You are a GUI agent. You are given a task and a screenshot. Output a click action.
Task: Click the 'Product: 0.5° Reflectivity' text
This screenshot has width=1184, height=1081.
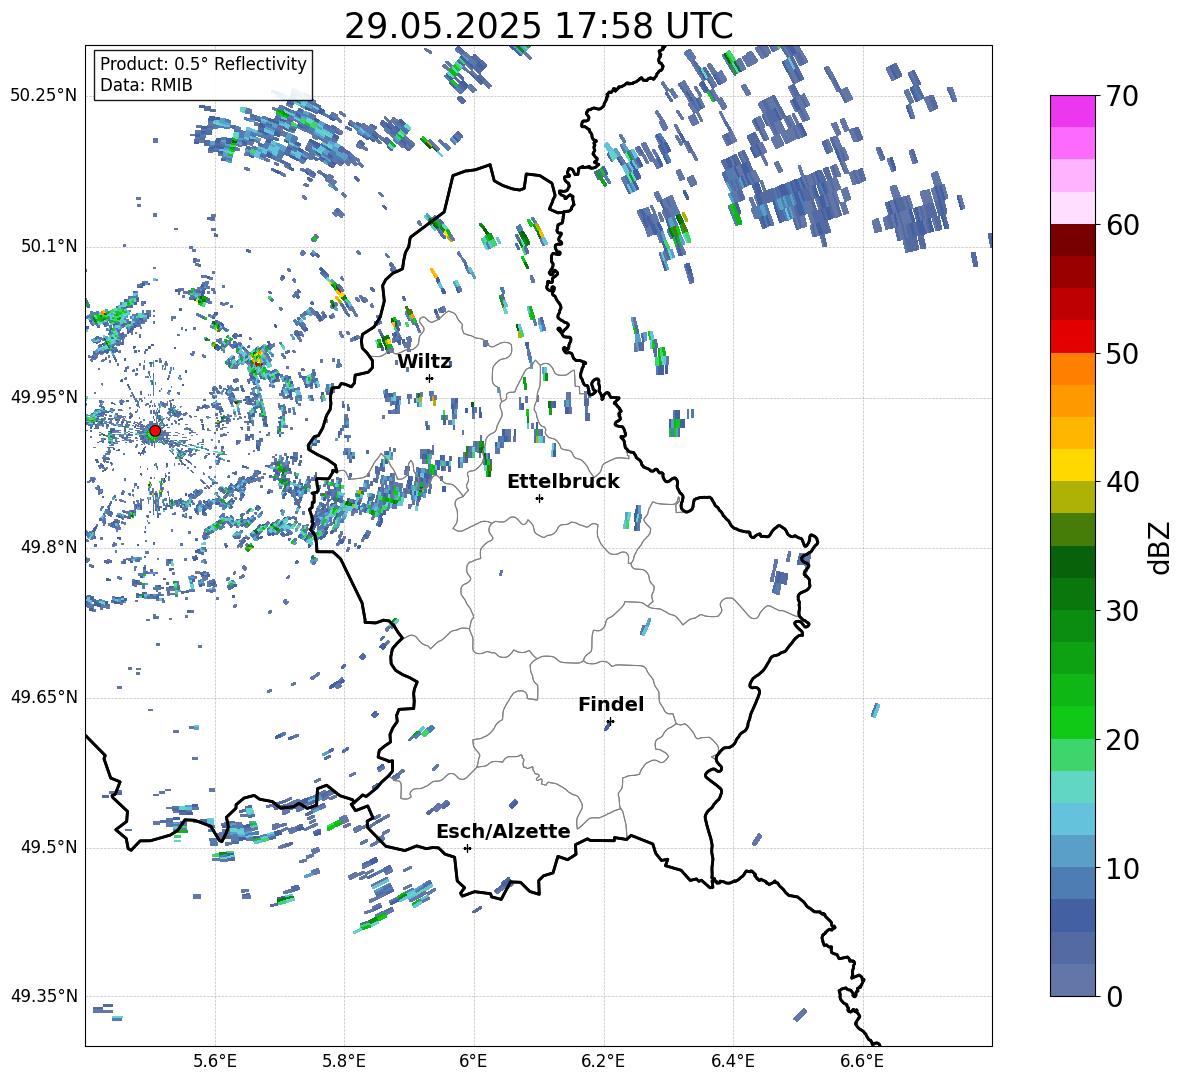click(203, 64)
